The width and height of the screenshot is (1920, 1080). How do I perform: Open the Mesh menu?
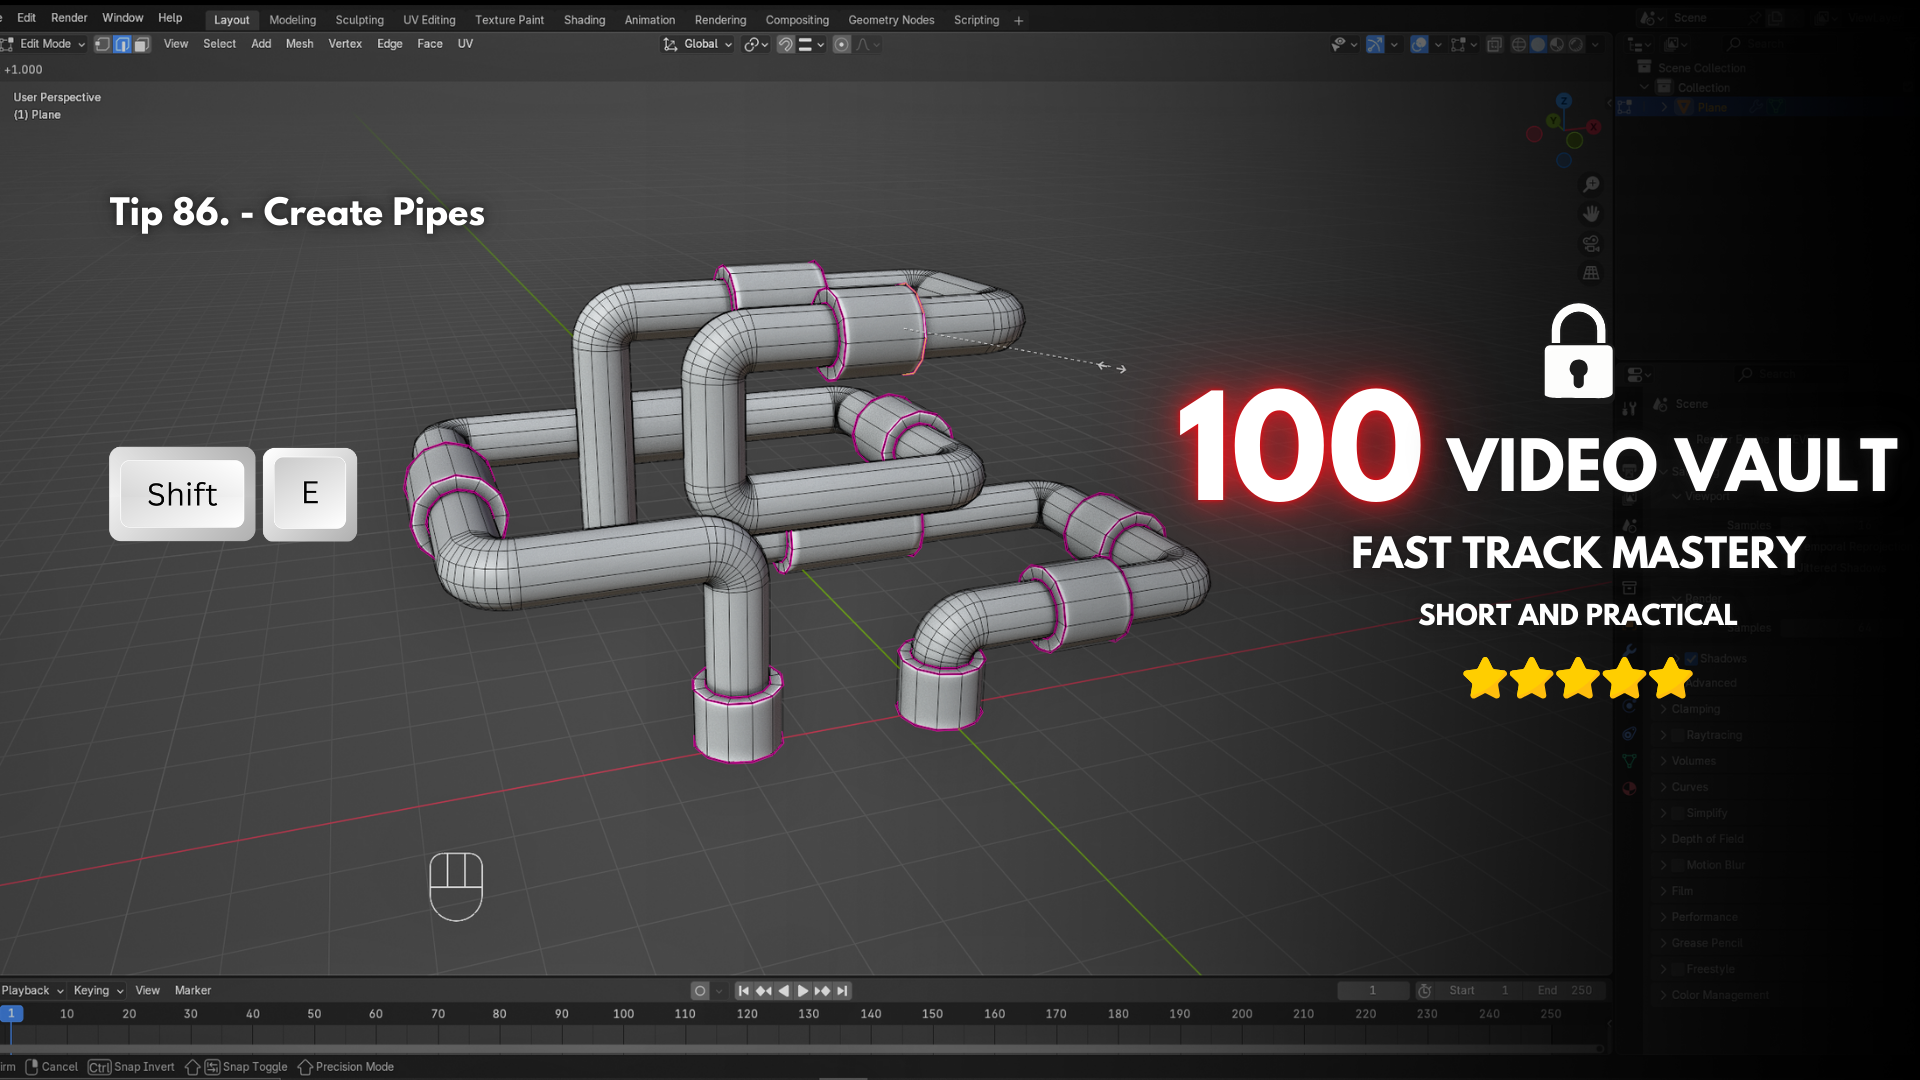pyautogui.click(x=299, y=44)
